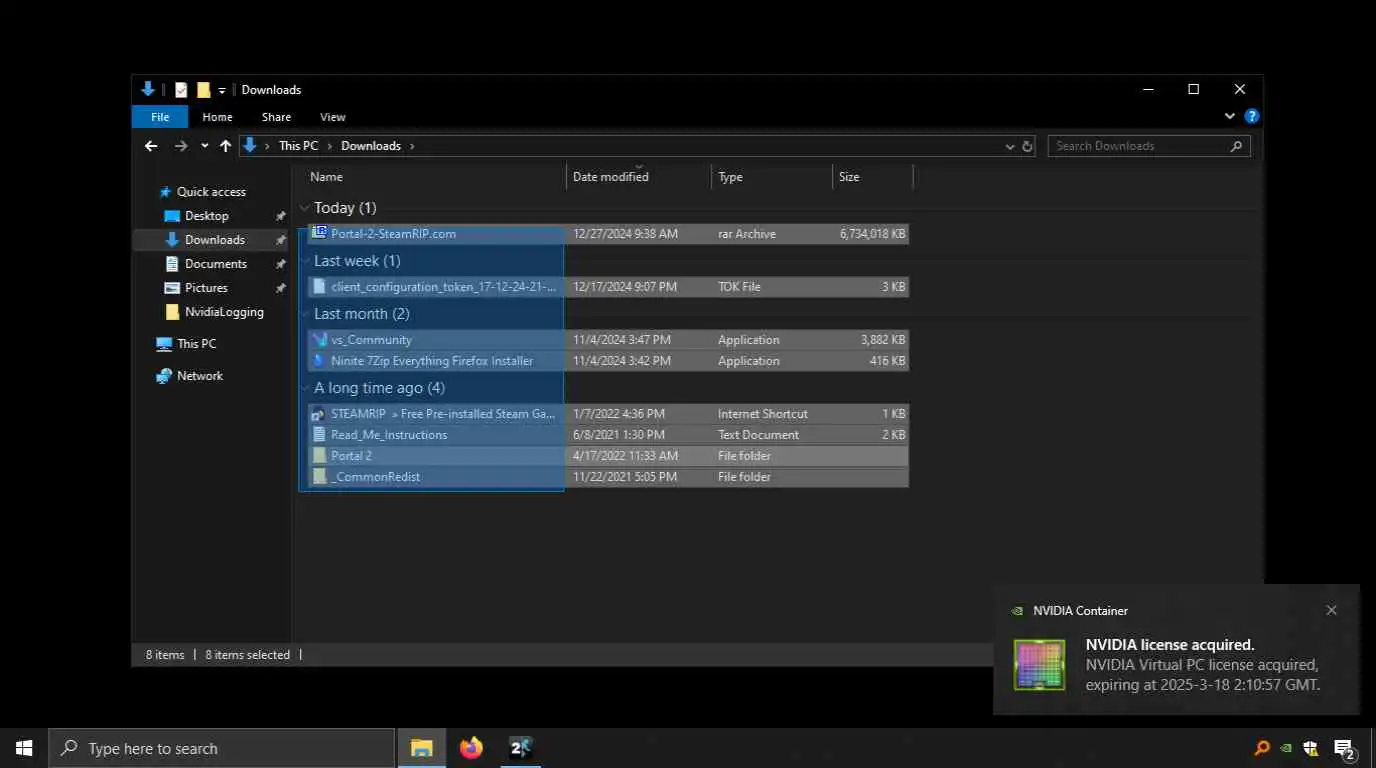Screen dimensions: 1376x768
Task: Click the Forward navigation arrow
Action: [181, 146]
